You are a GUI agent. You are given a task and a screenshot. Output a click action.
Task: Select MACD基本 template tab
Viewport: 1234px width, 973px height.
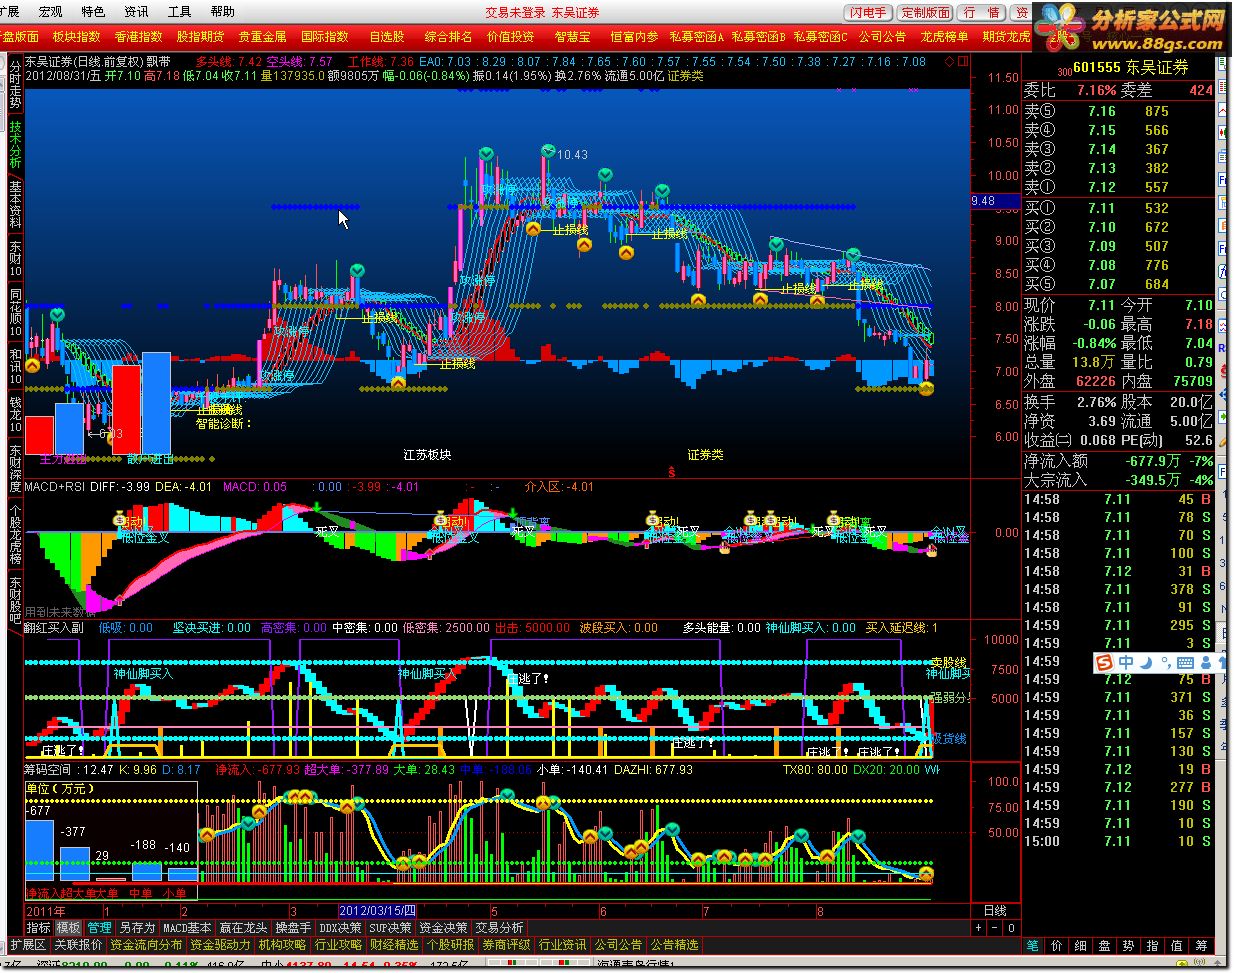(x=188, y=928)
